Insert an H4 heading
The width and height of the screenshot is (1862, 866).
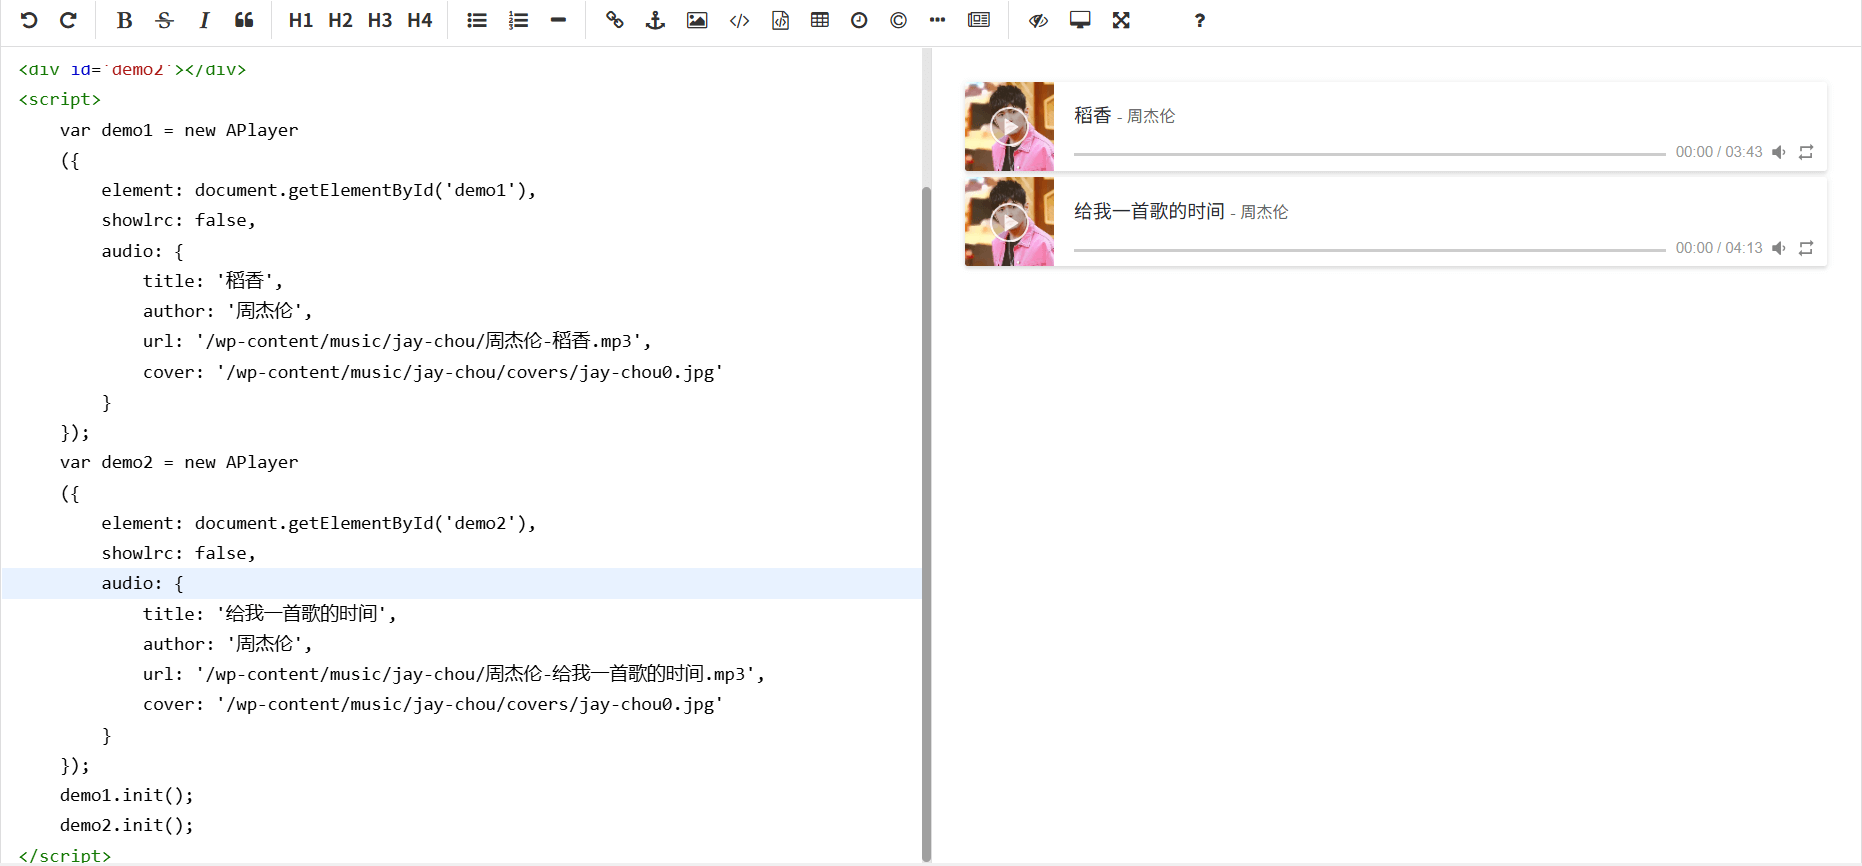(x=420, y=20)
